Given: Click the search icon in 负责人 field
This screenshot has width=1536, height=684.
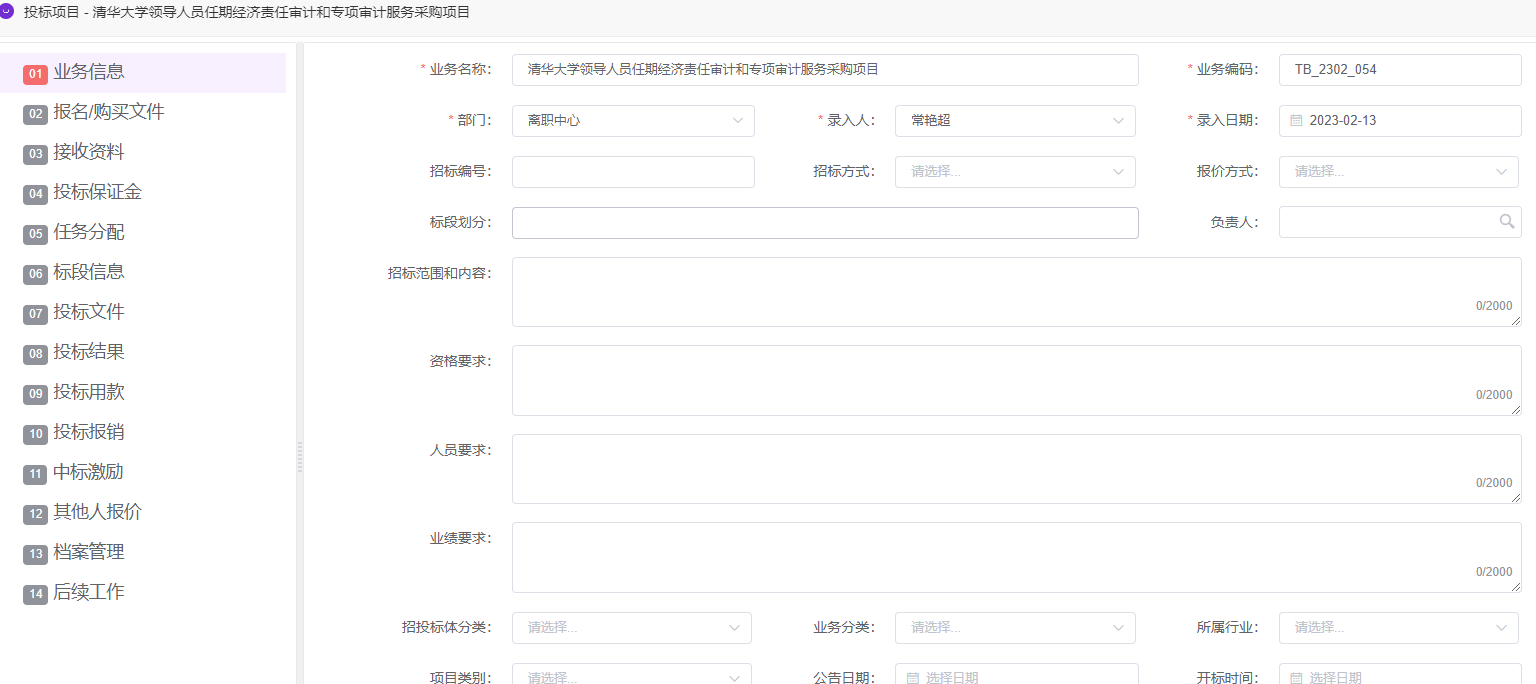Looking at the screenshot, I should click(x=1506, y=222).
